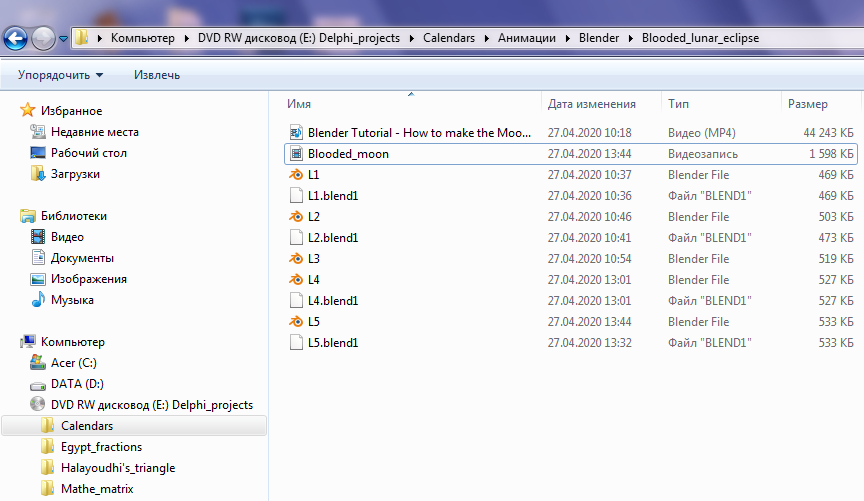Expand arrow after Анимации in address bar
This screenshot has height=501, width=864.
pyautogui.click(x=568, y=38)
